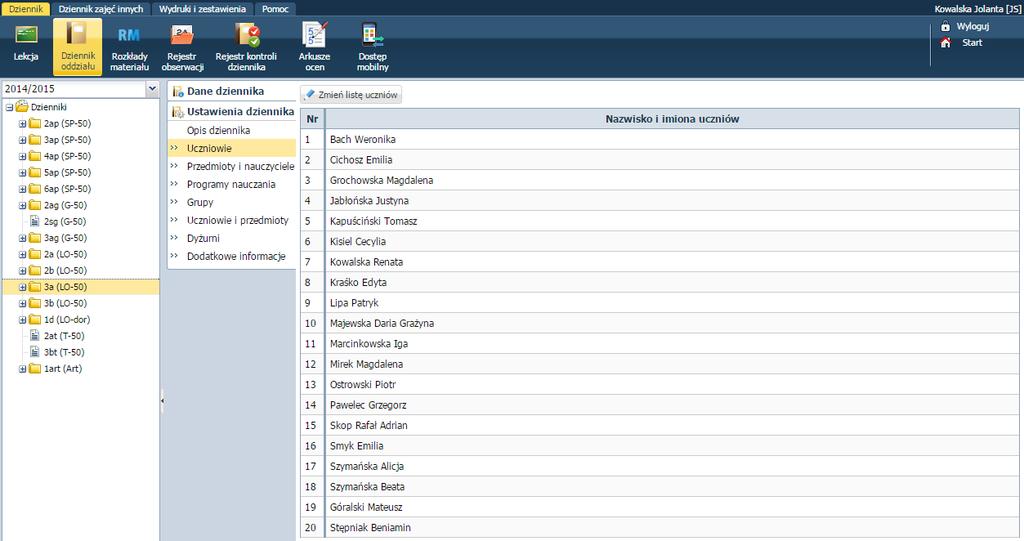Select Uczniowie menu item
The image size is (1024, 541).
coord(232,148)
